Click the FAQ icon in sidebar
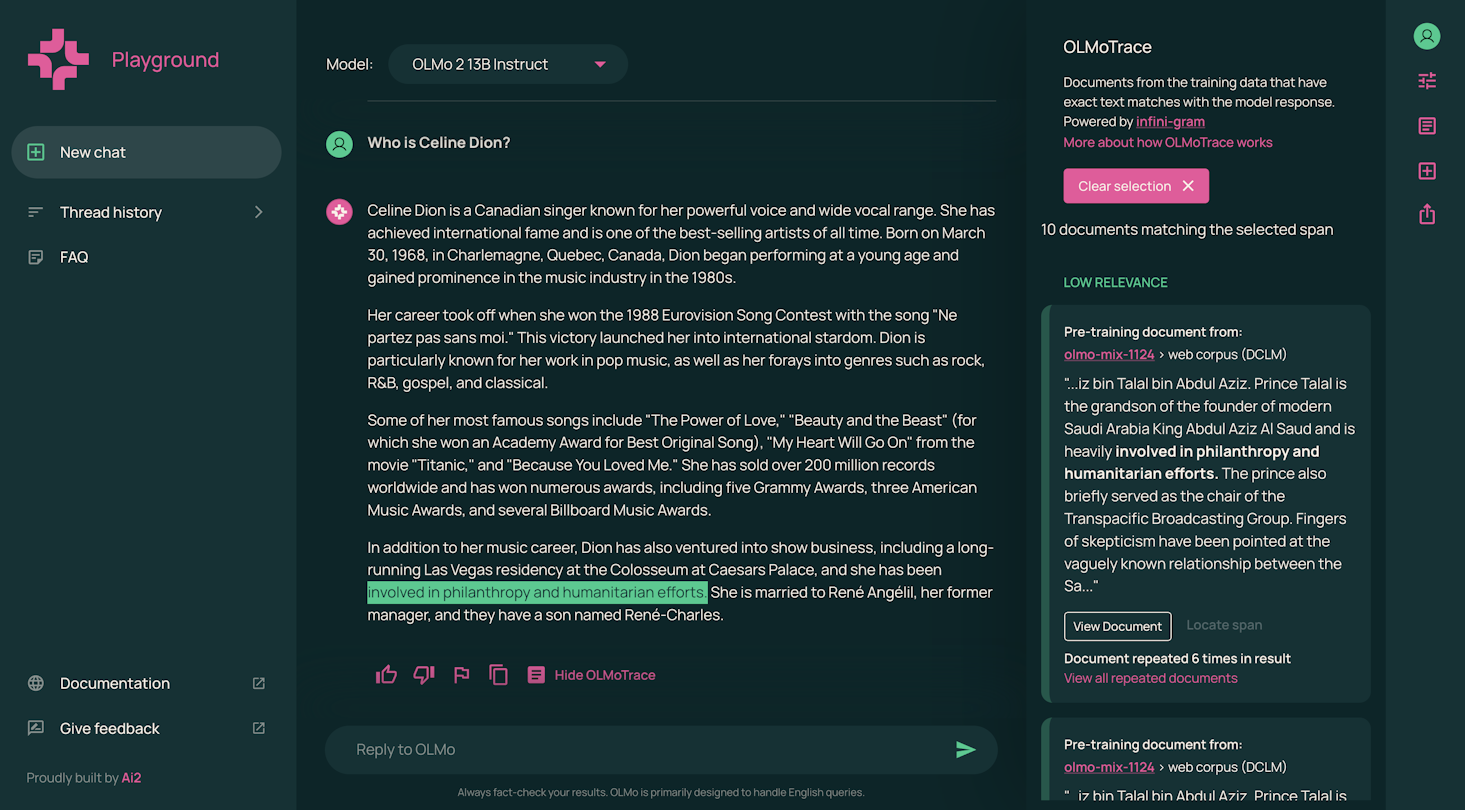 coord(36,257)
